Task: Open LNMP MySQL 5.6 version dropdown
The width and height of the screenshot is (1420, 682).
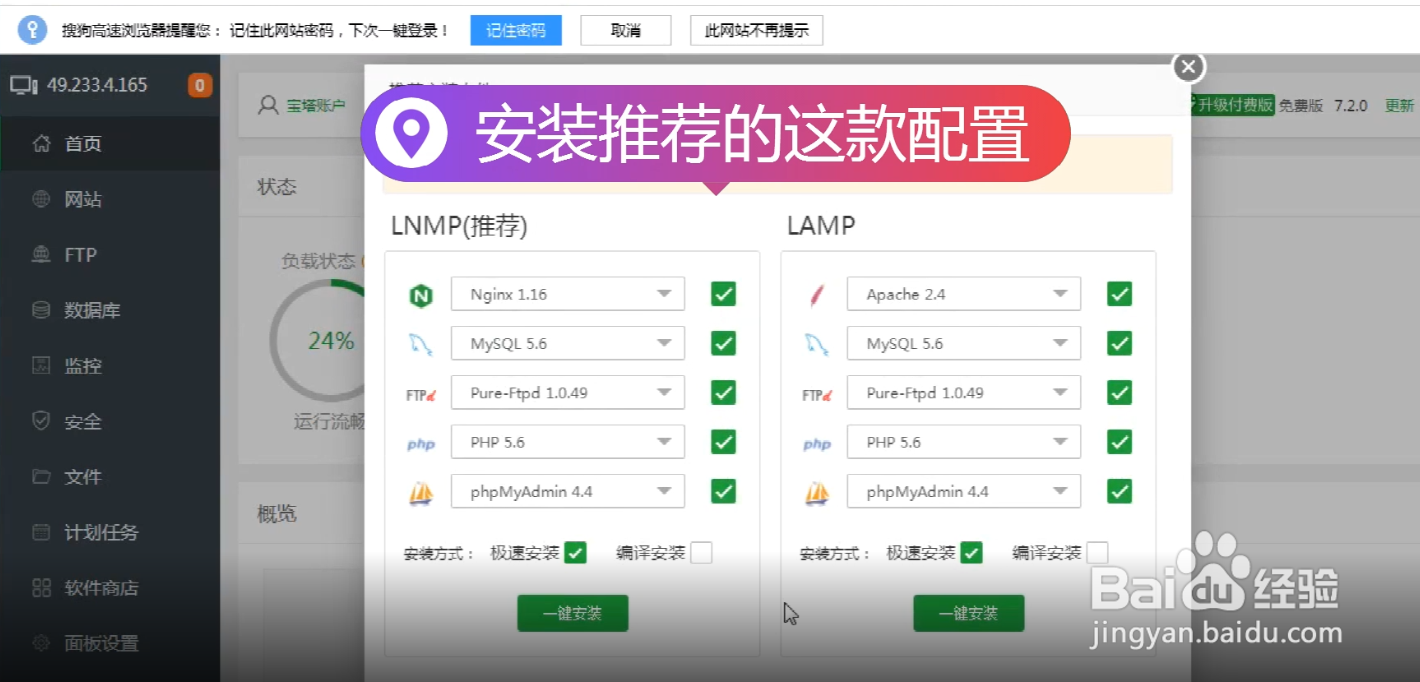Action: (x=568, y=343)
